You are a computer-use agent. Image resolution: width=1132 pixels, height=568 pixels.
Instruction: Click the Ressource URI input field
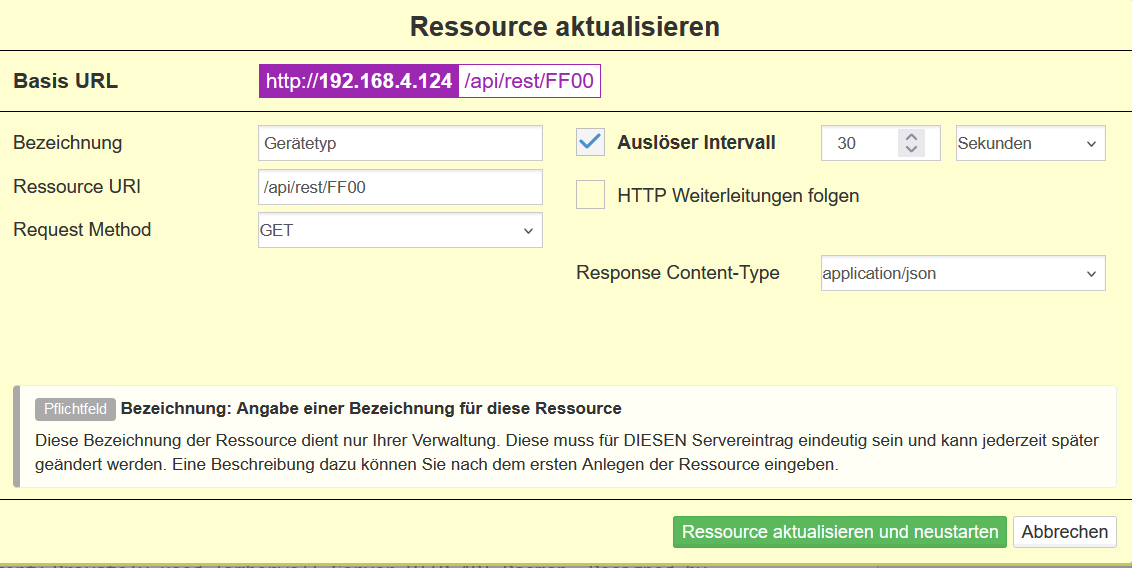tap(400, 187)
